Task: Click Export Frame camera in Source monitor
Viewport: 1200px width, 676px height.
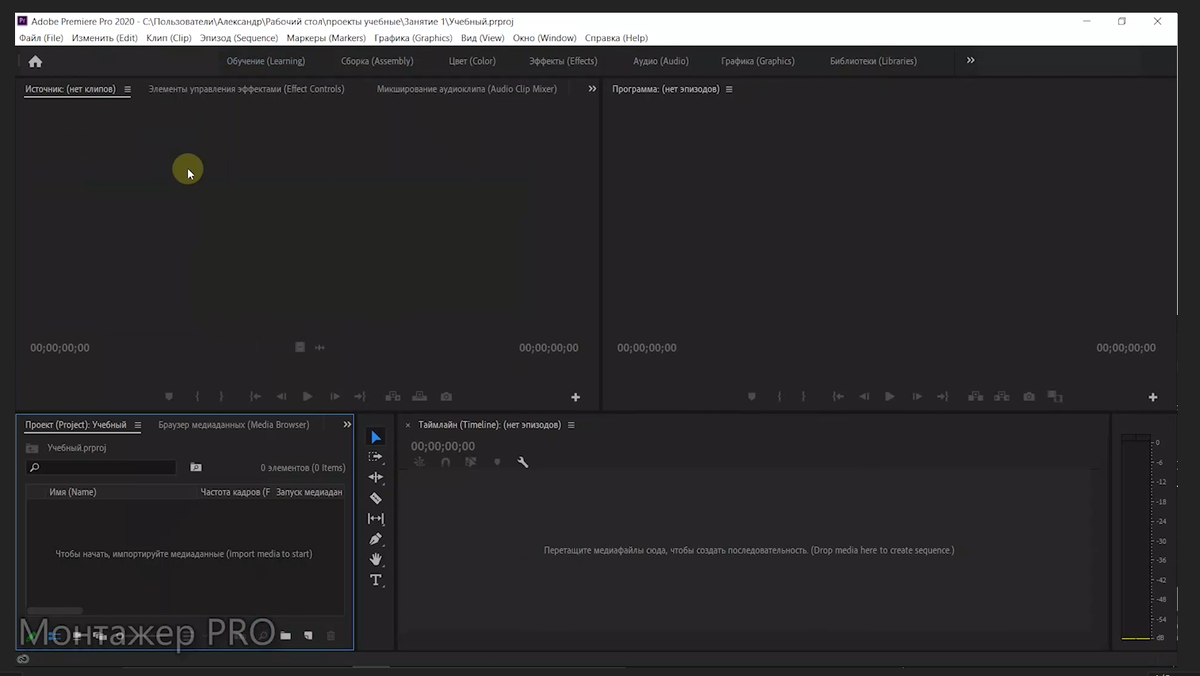Action: point(446,397)
